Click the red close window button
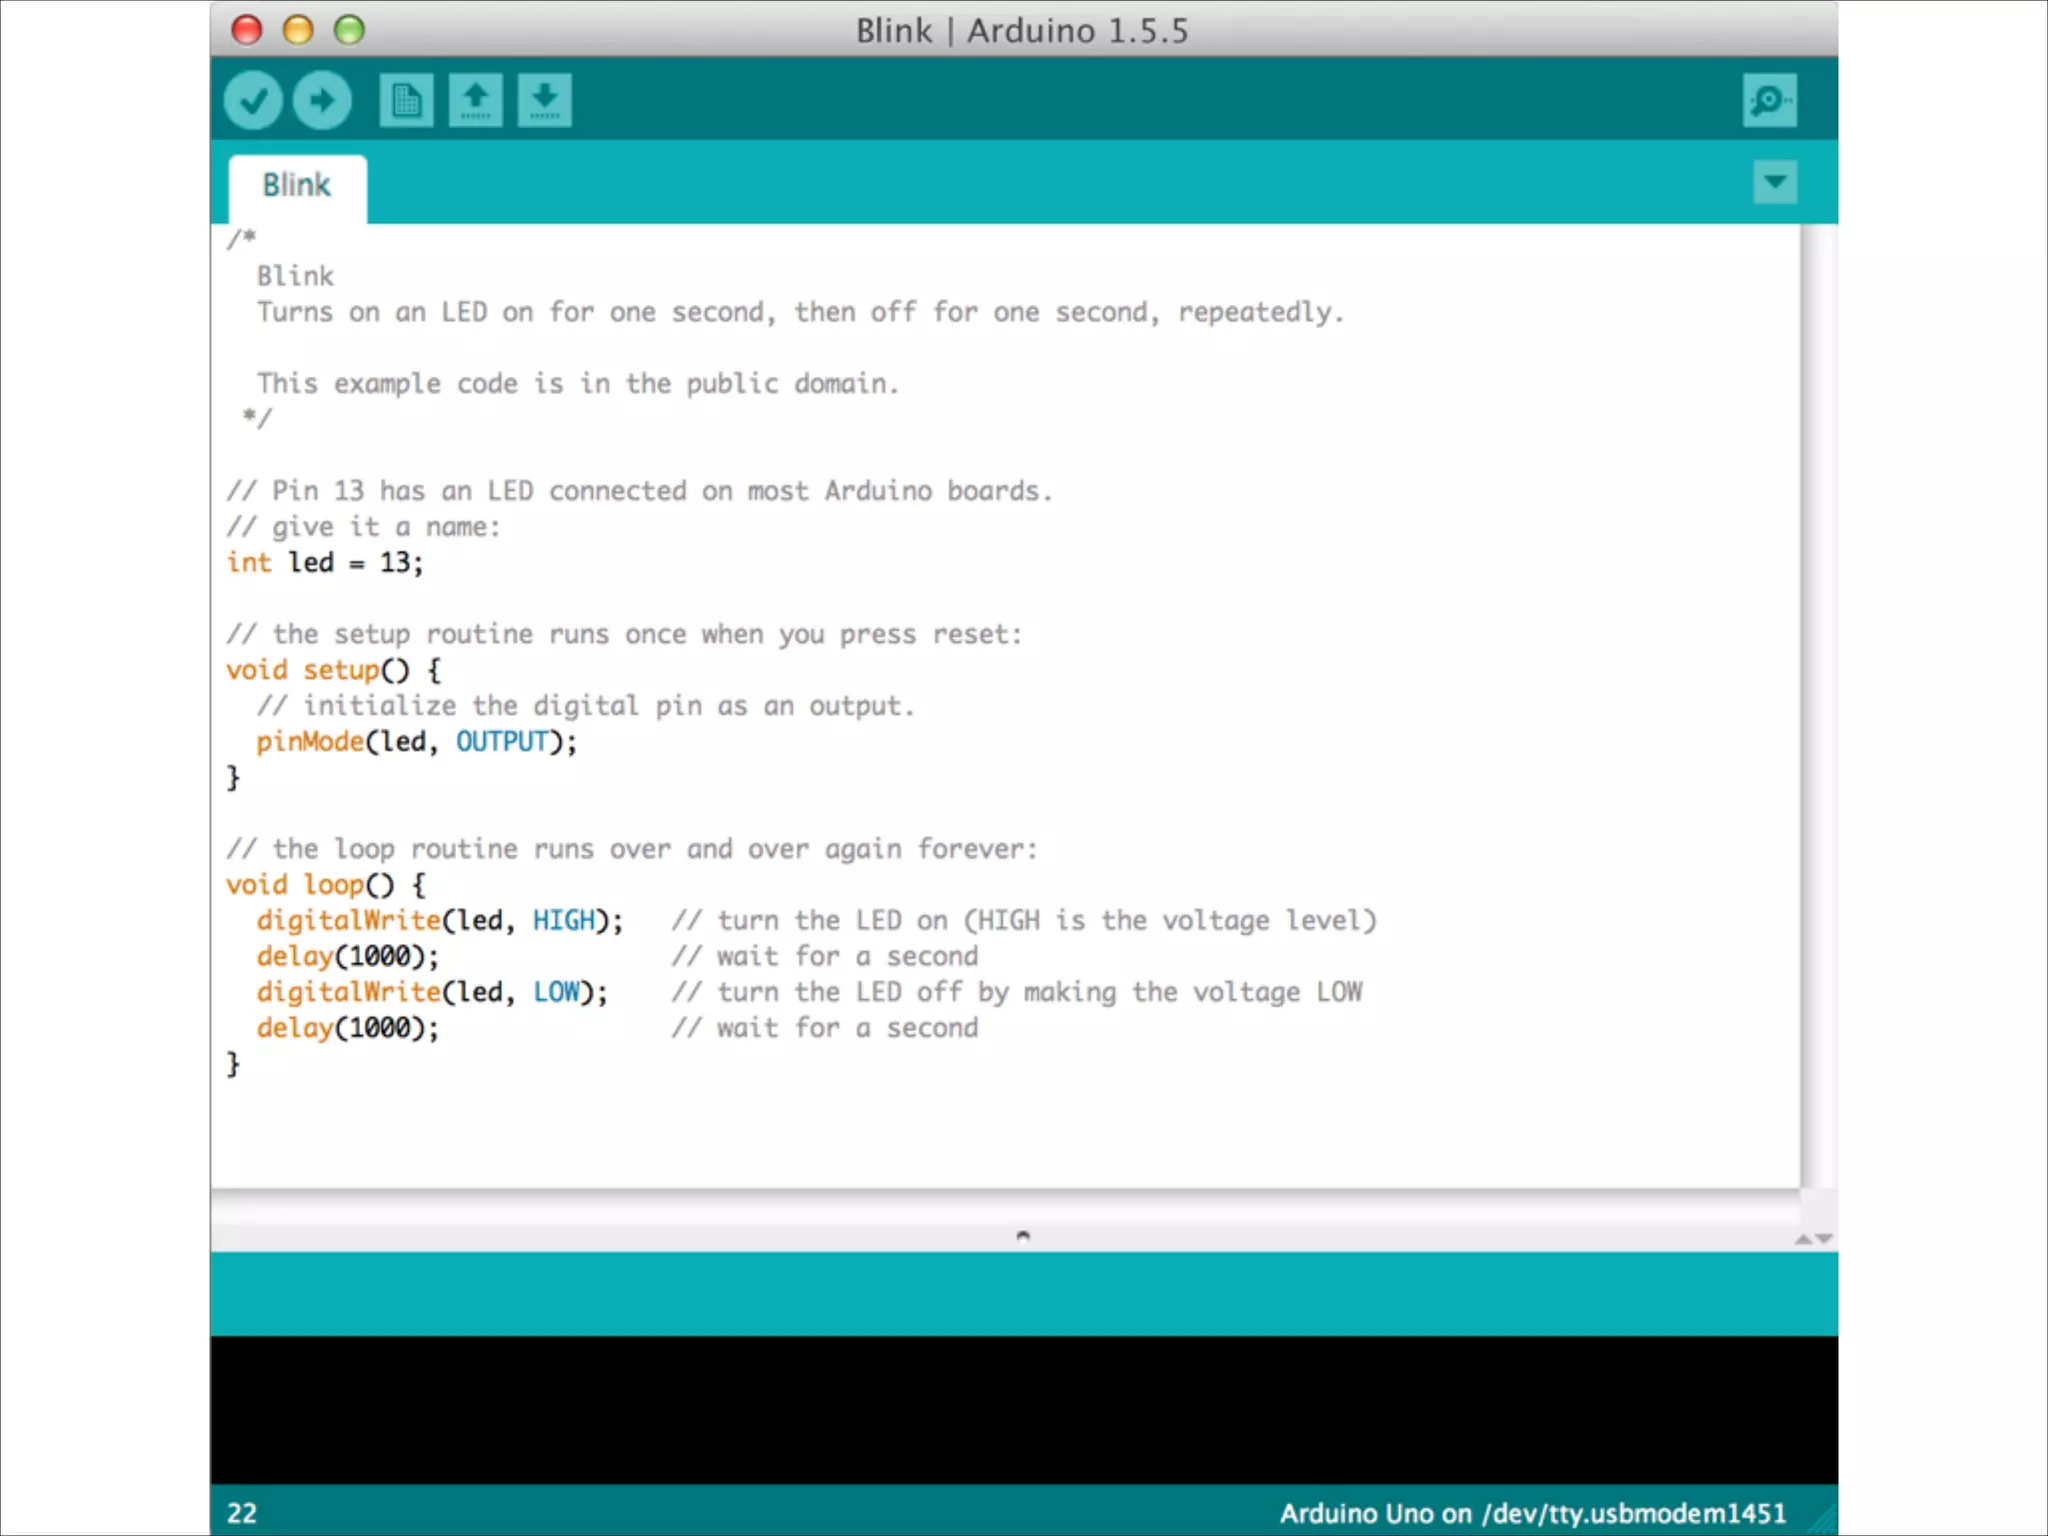The image size is (2048, 1536). click(246, 30)
